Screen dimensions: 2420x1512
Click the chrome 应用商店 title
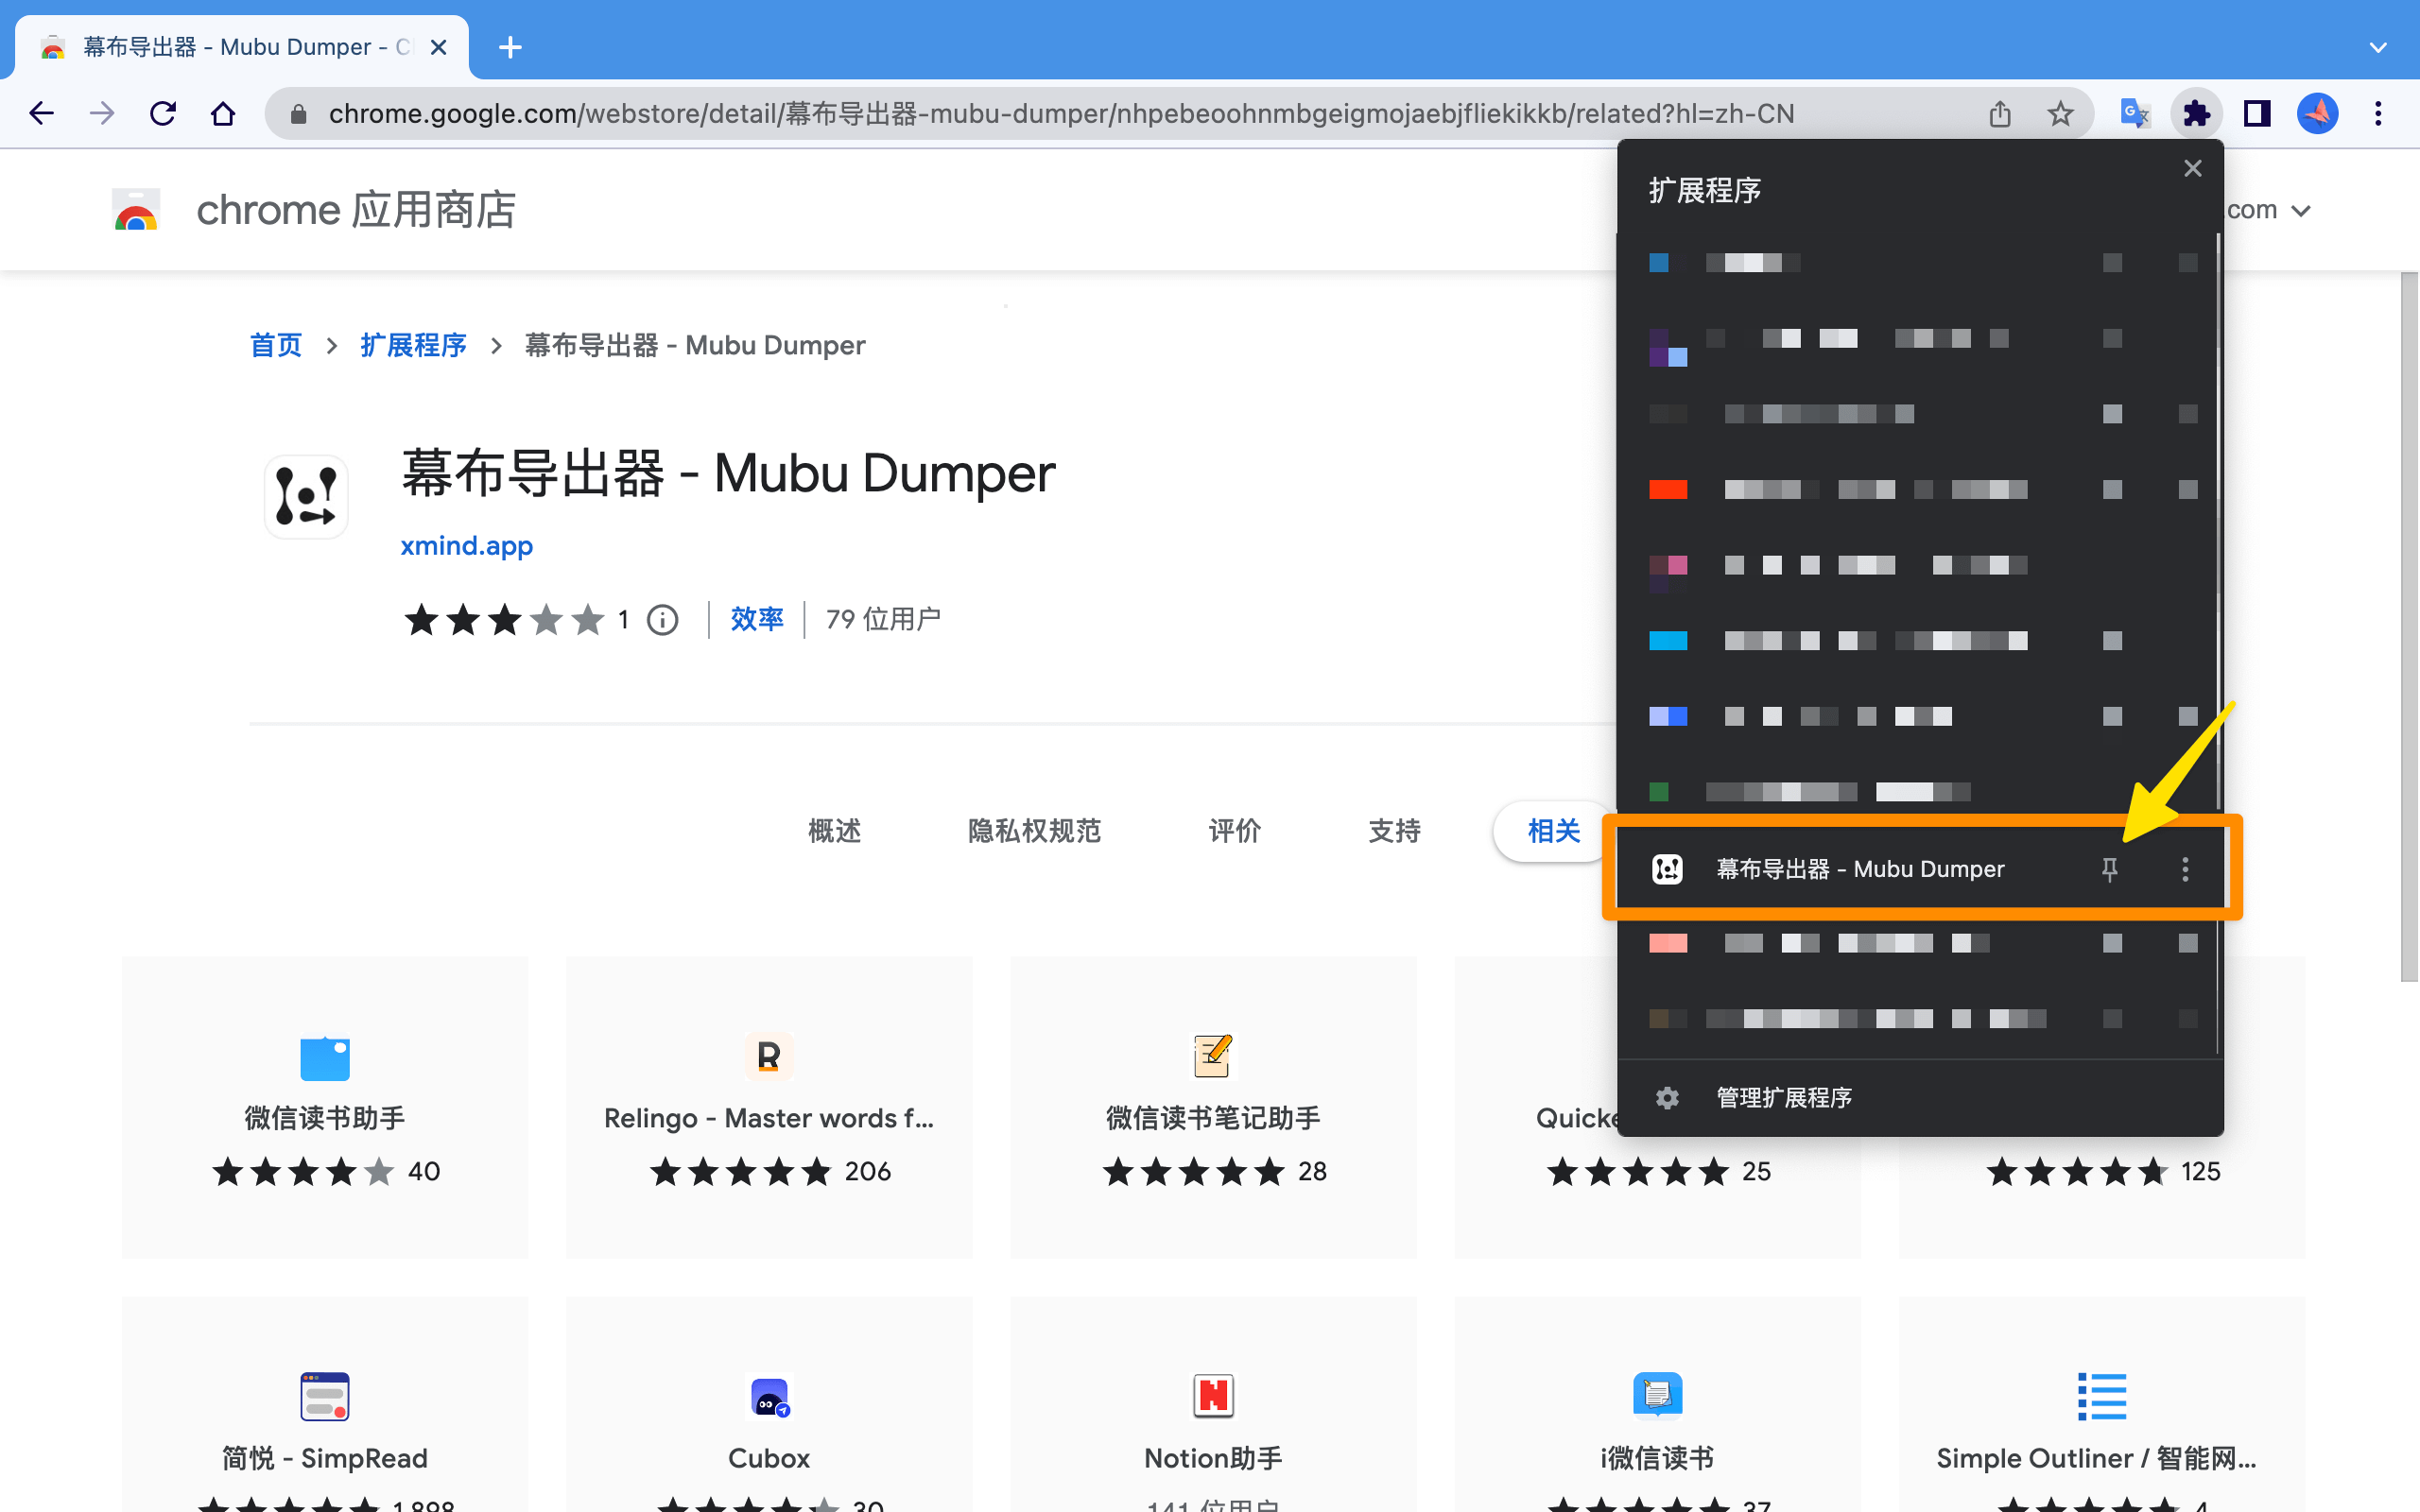point(356,210)
